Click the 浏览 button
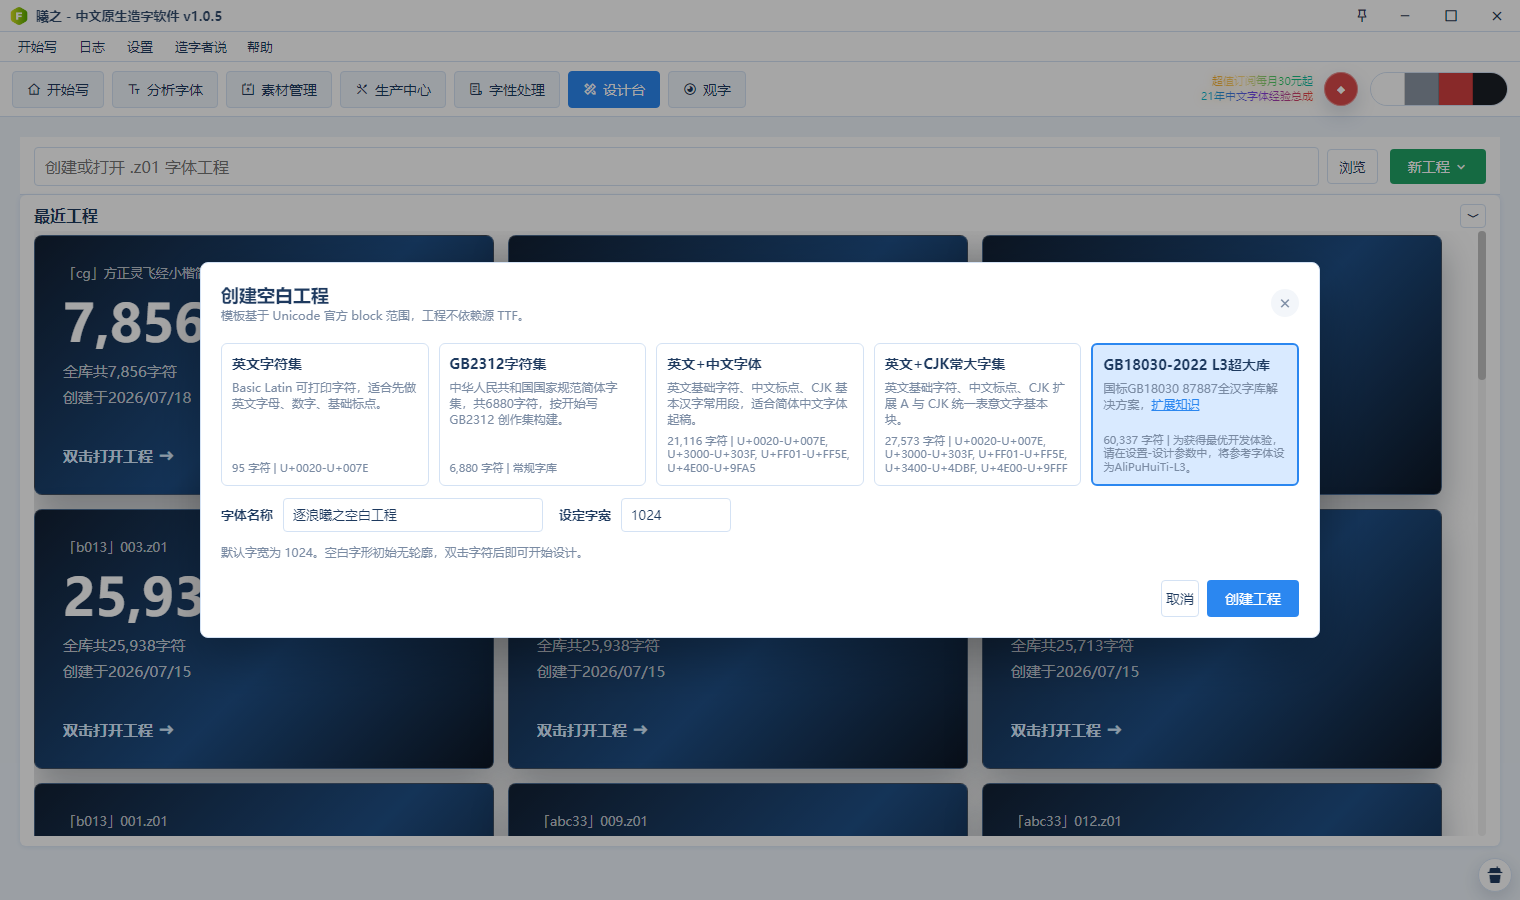The height and width of the screenshot is (900, 1520). pos(1352,167)
